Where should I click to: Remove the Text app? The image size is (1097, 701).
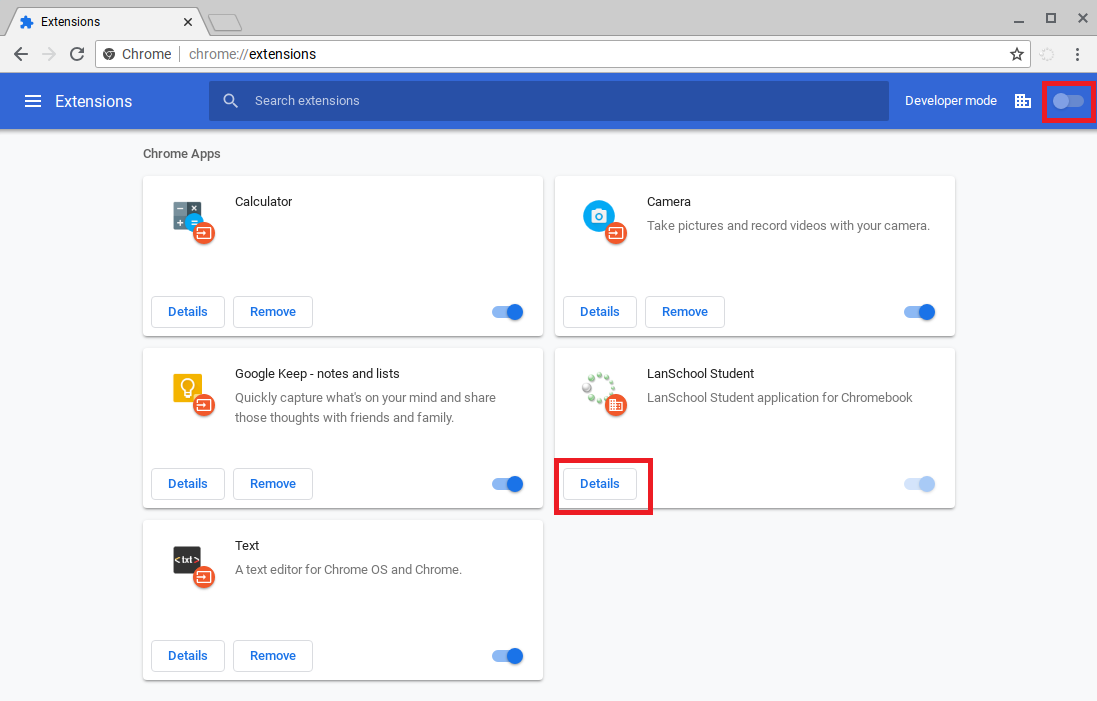pyautogui.click(x=273, y=656)
